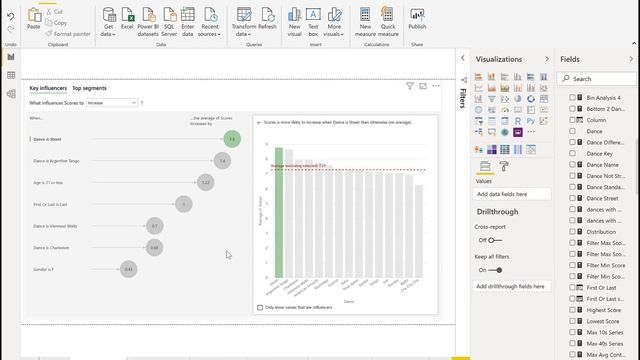Viewport: 640px width, 360px height.
Task: Select the Stacked column chart visual
Action: tap(491, 77)
